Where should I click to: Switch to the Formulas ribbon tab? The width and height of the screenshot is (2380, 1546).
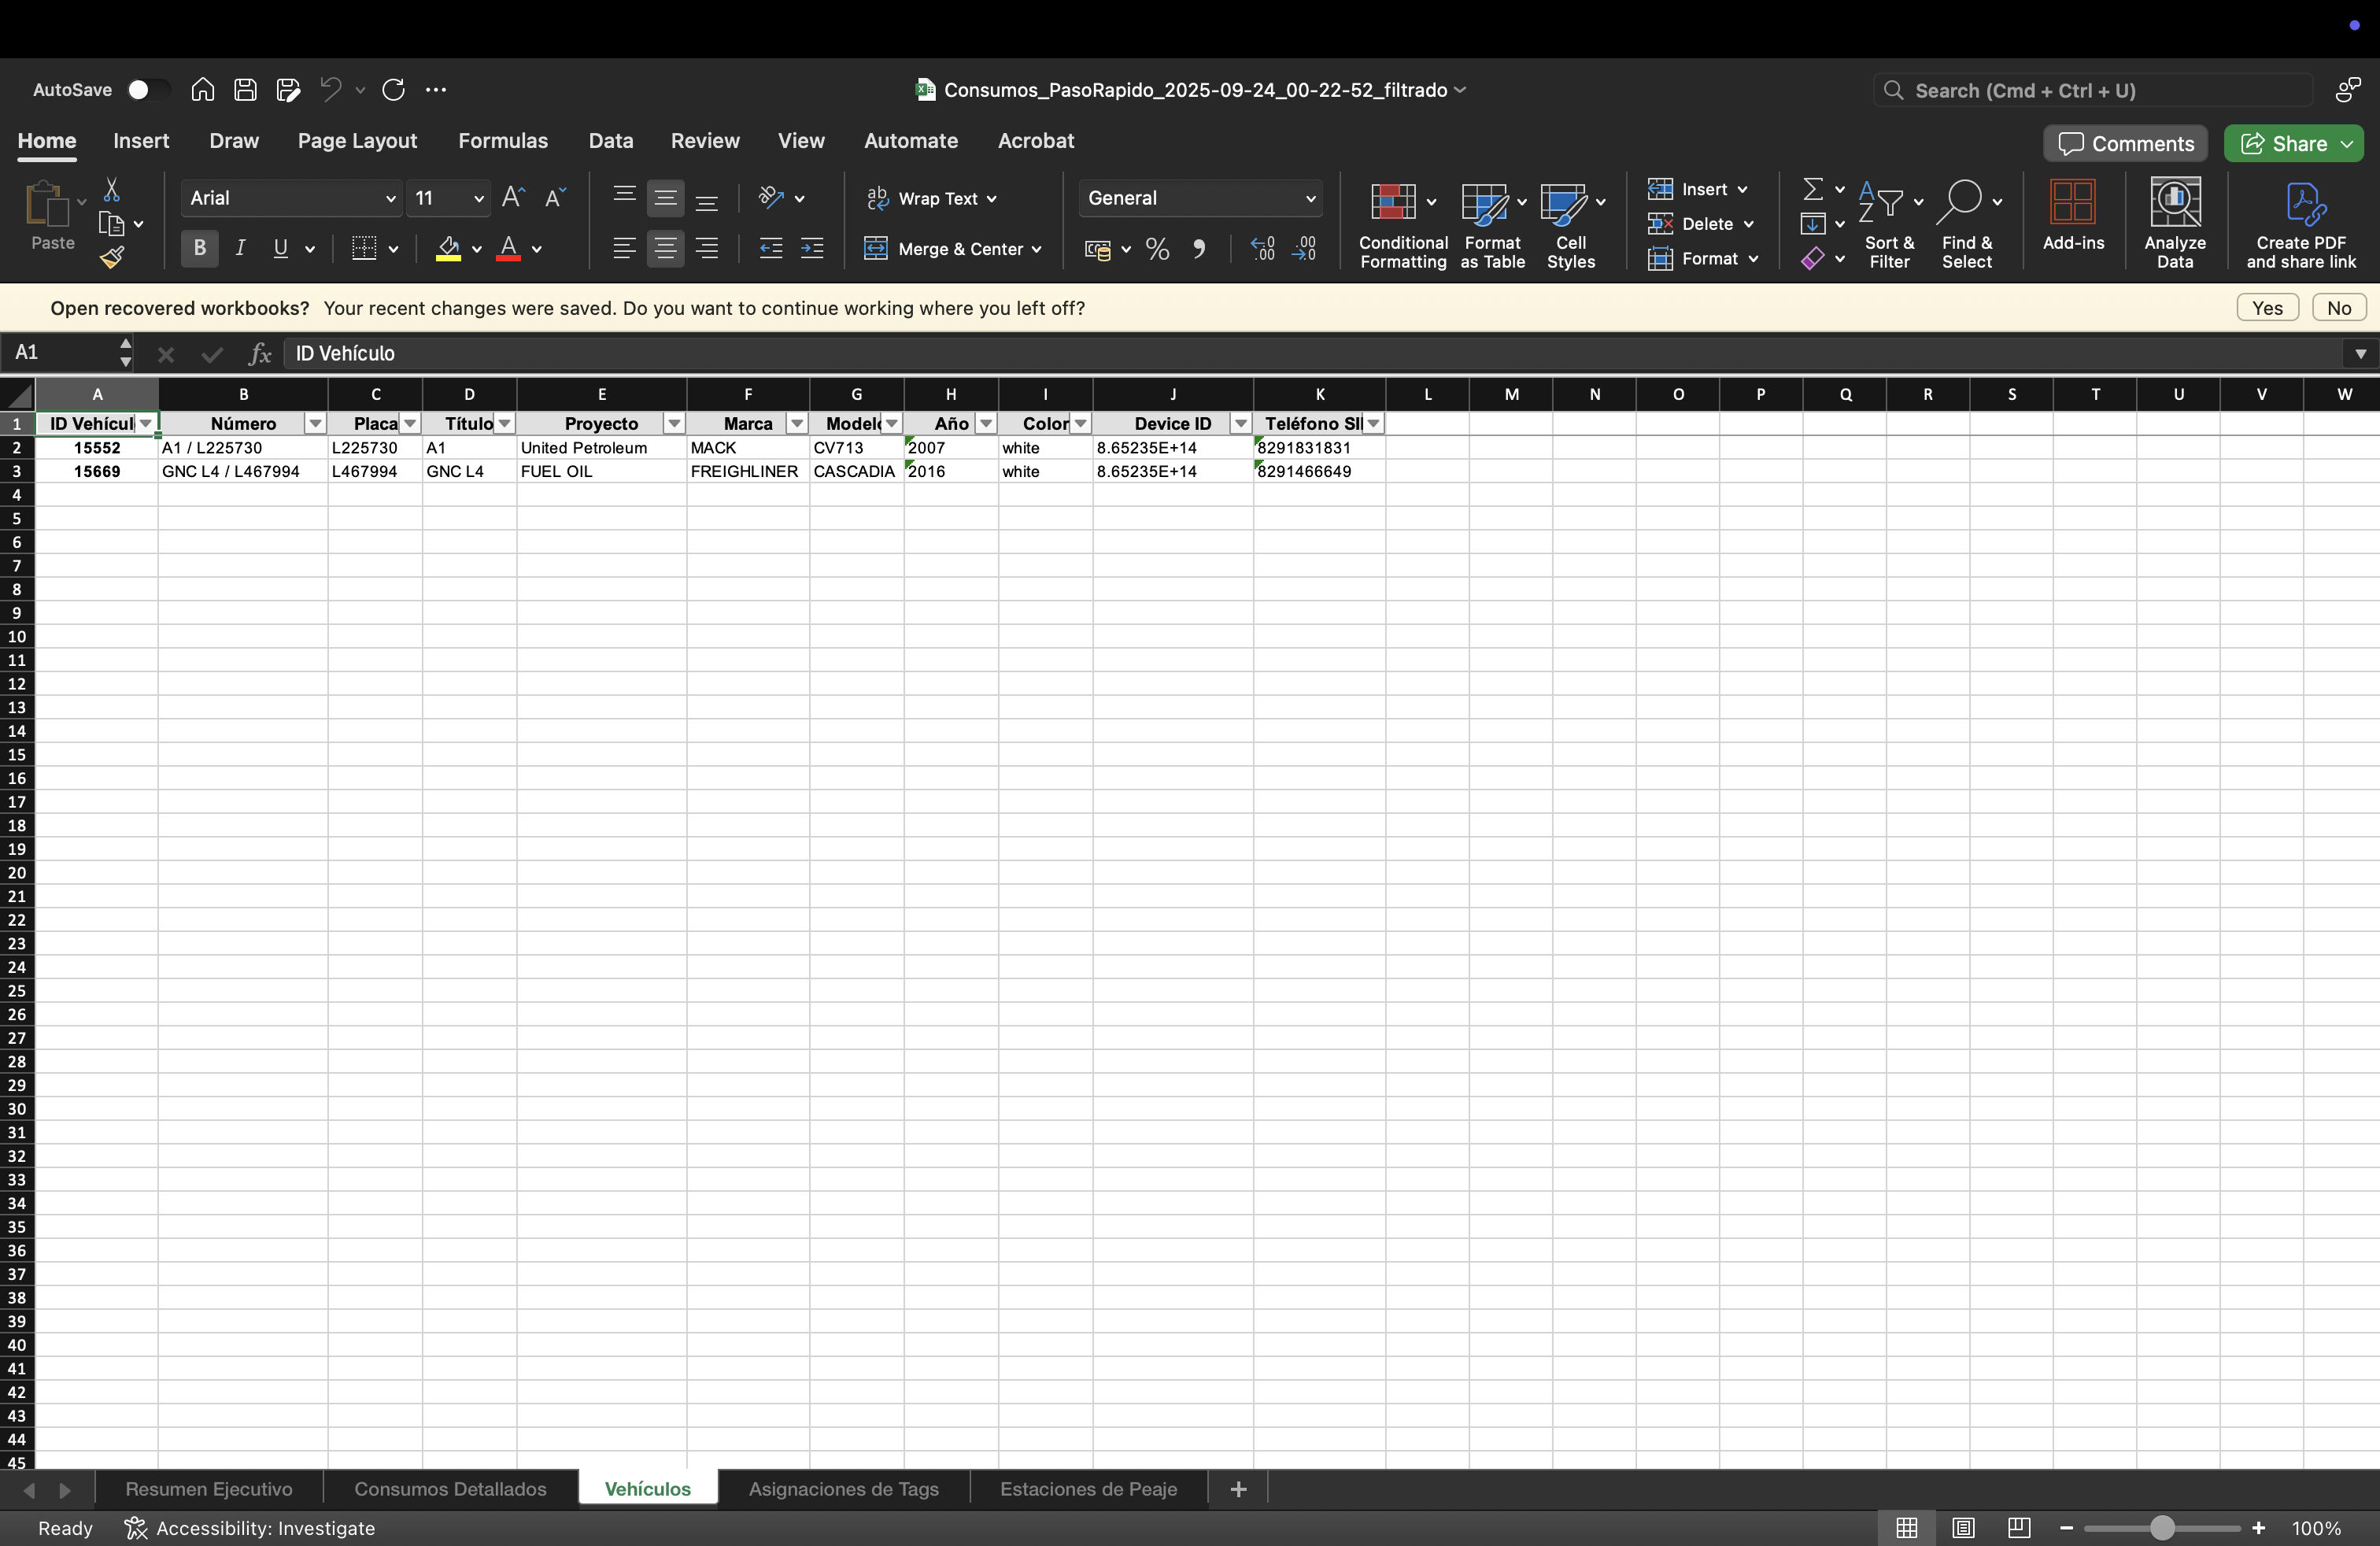tap(503, 141)
